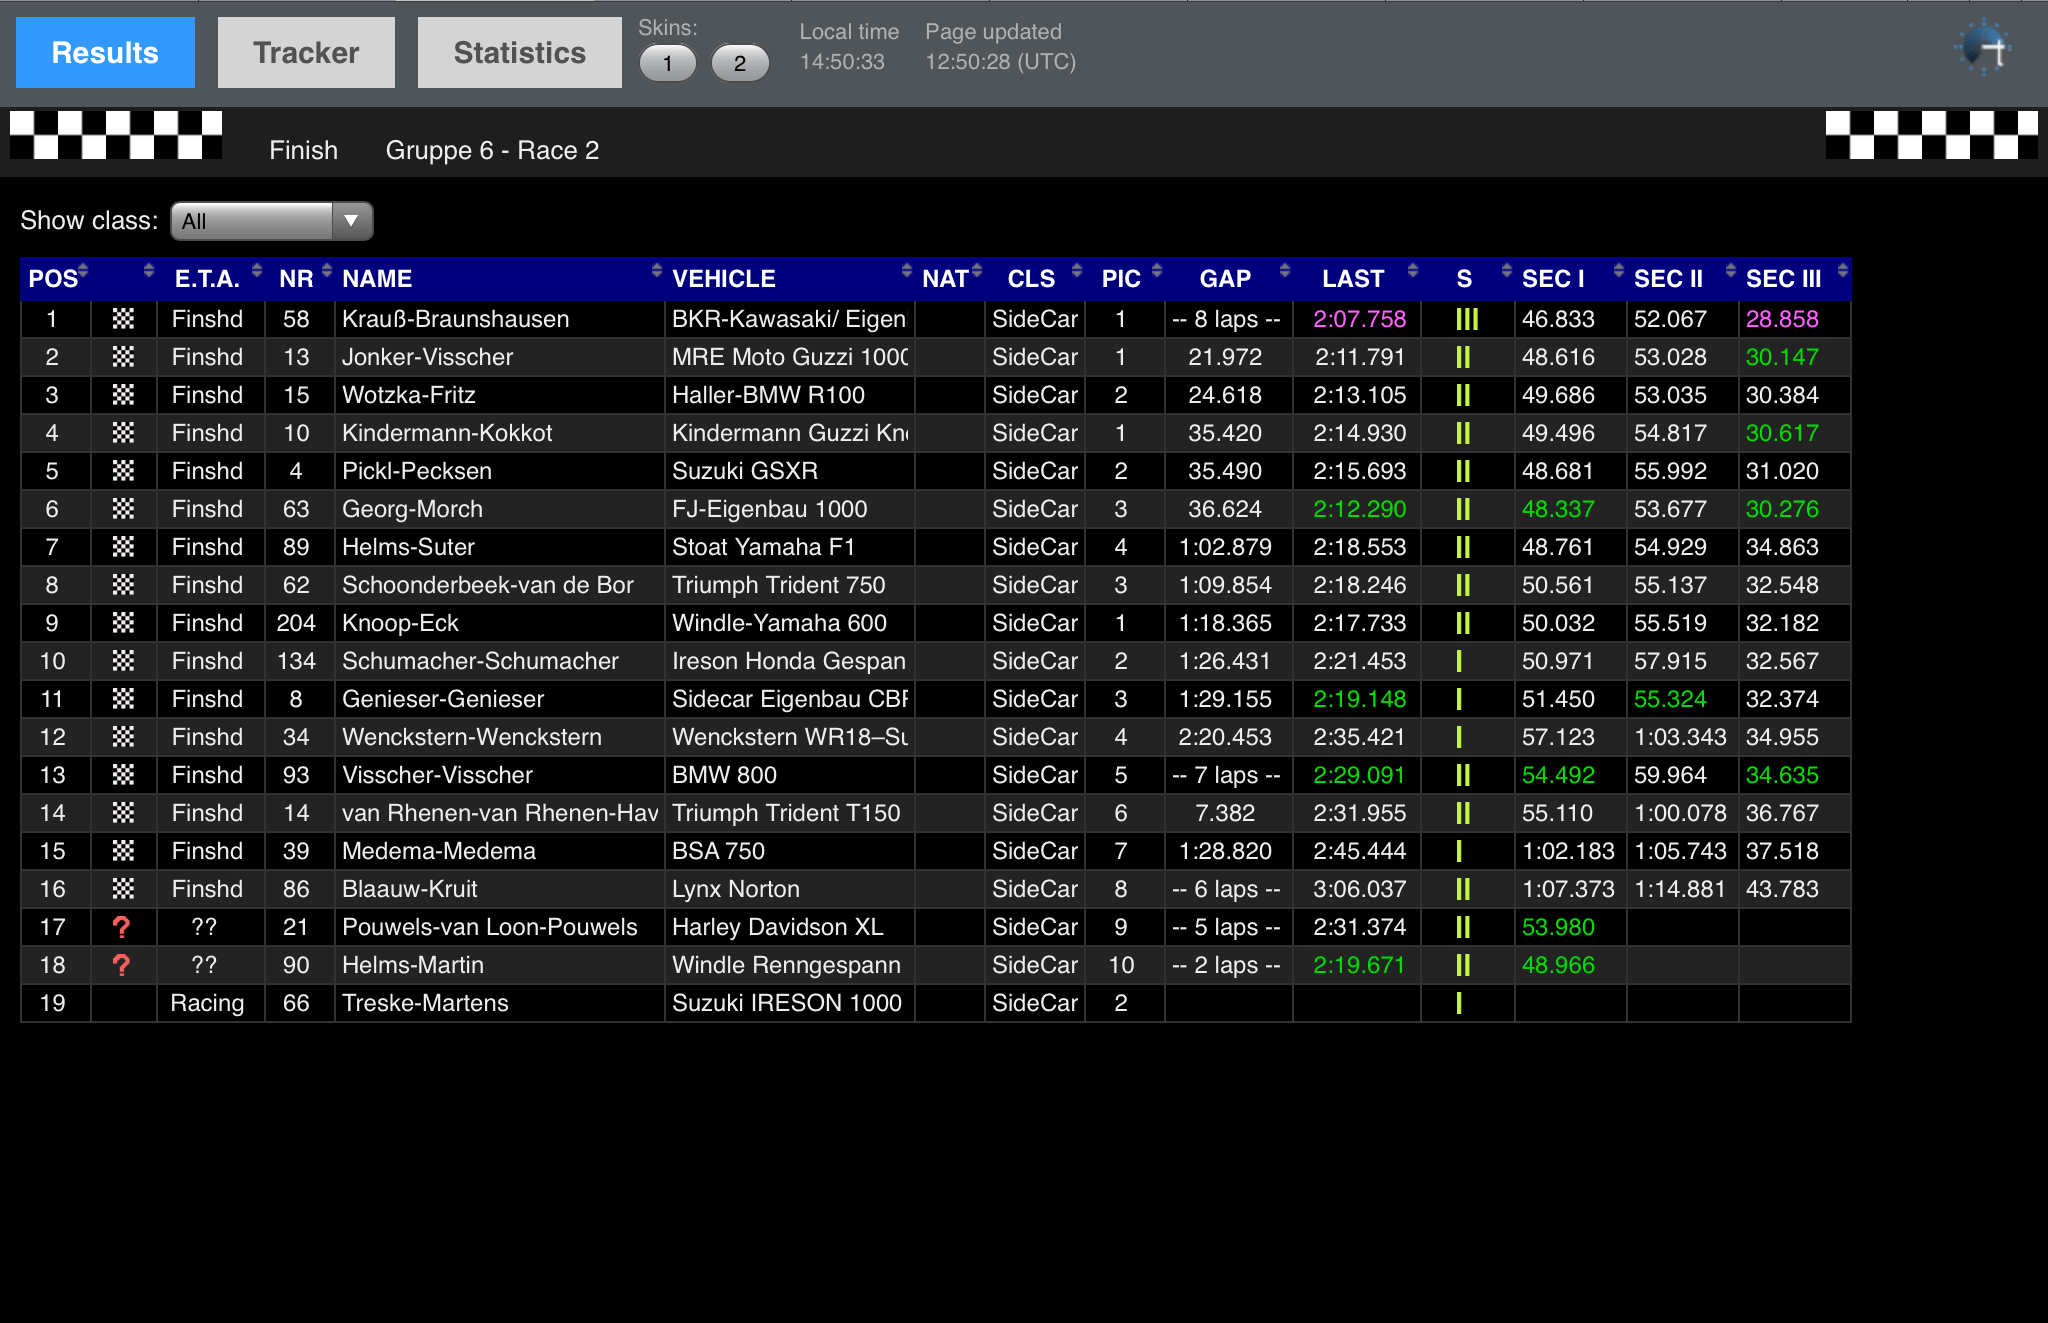Open the Statistics tab
Image resolution: width=2048 pixels, height=1323 pixels.
click(519, 53)
